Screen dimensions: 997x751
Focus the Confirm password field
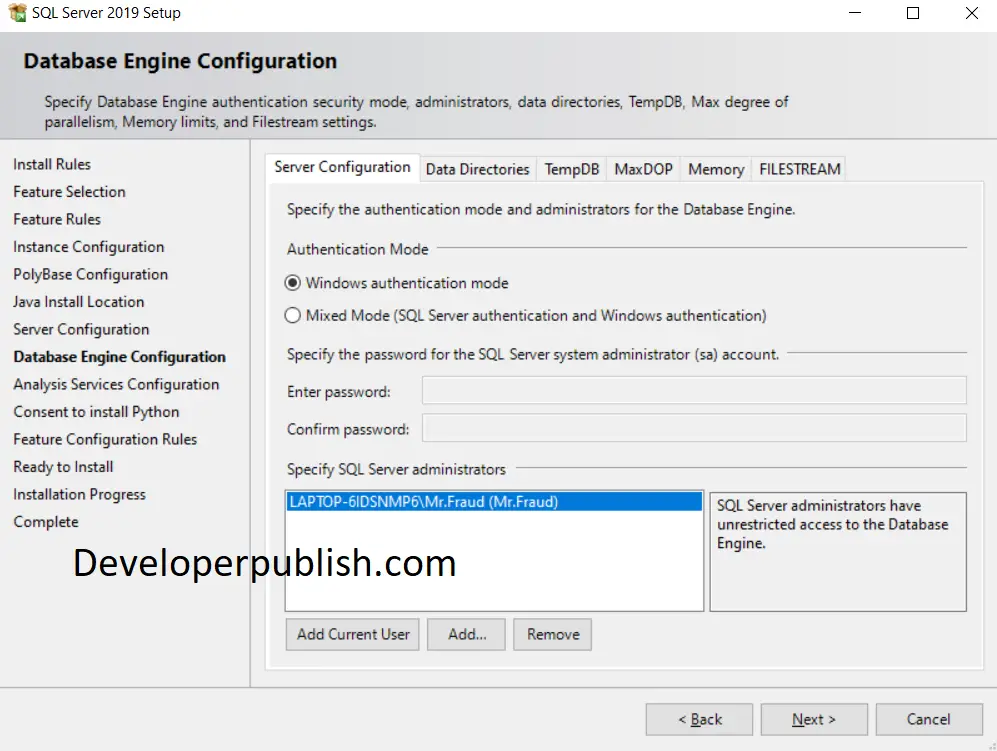694,428
